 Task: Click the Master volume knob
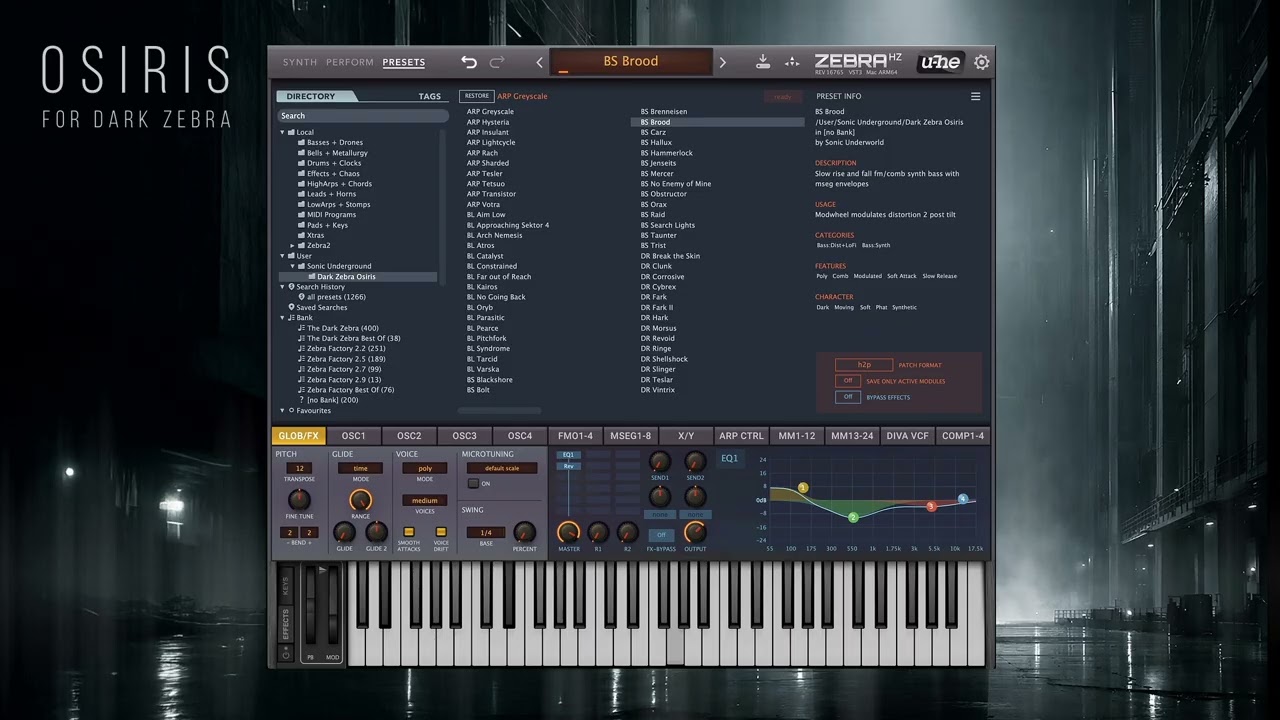(568, 532)
